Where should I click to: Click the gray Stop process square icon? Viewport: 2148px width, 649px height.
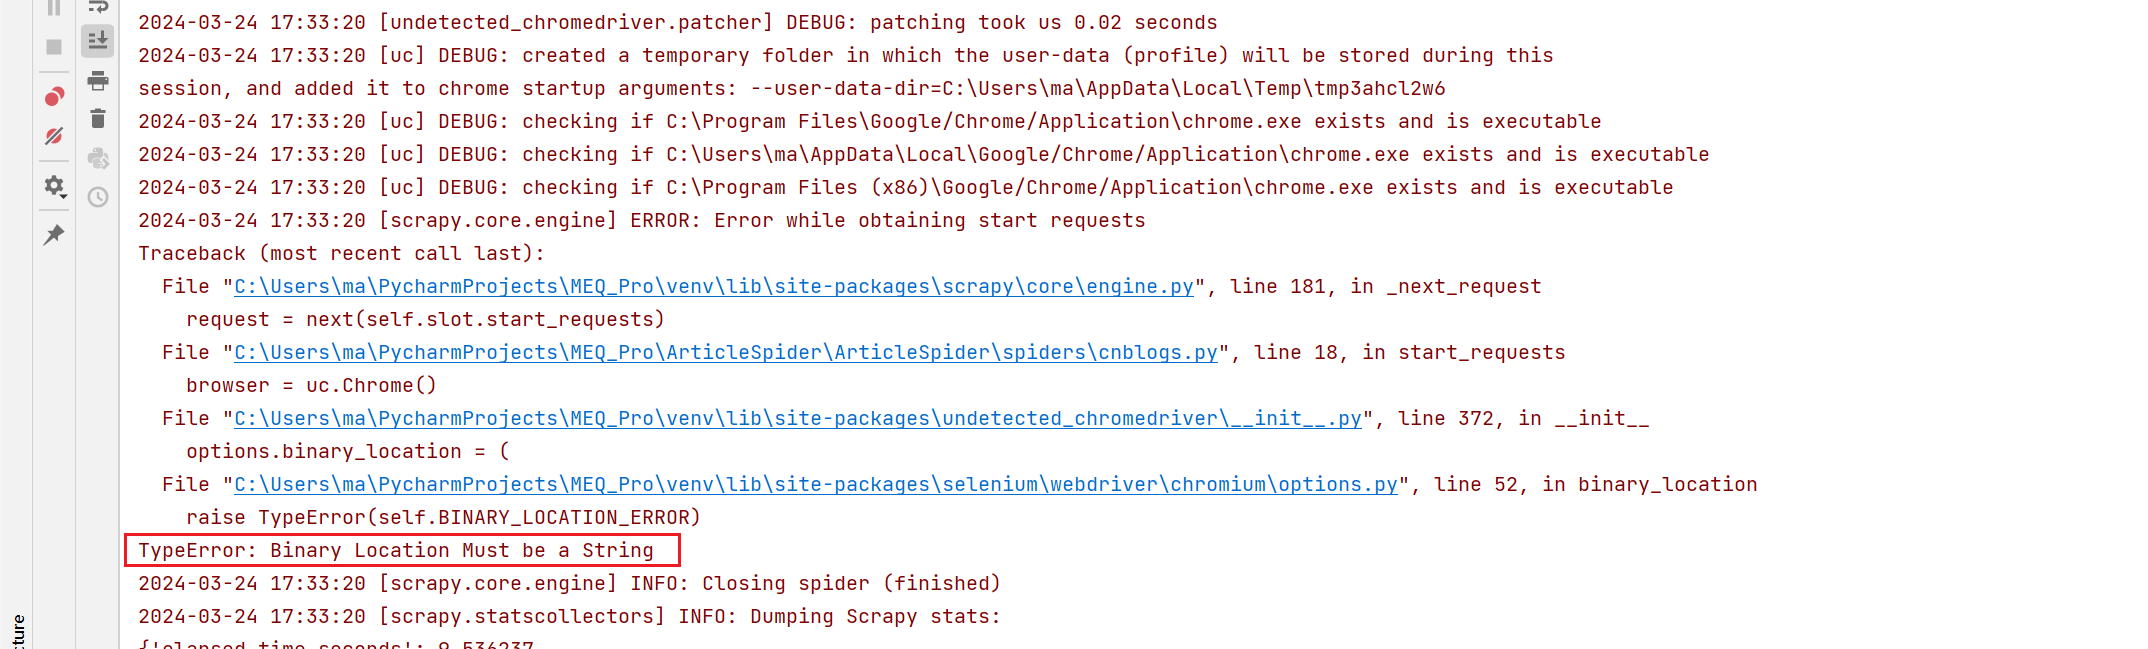54,47
